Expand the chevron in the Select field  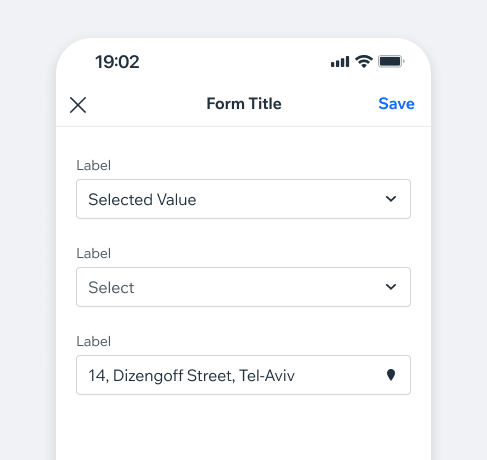point(391,287)
